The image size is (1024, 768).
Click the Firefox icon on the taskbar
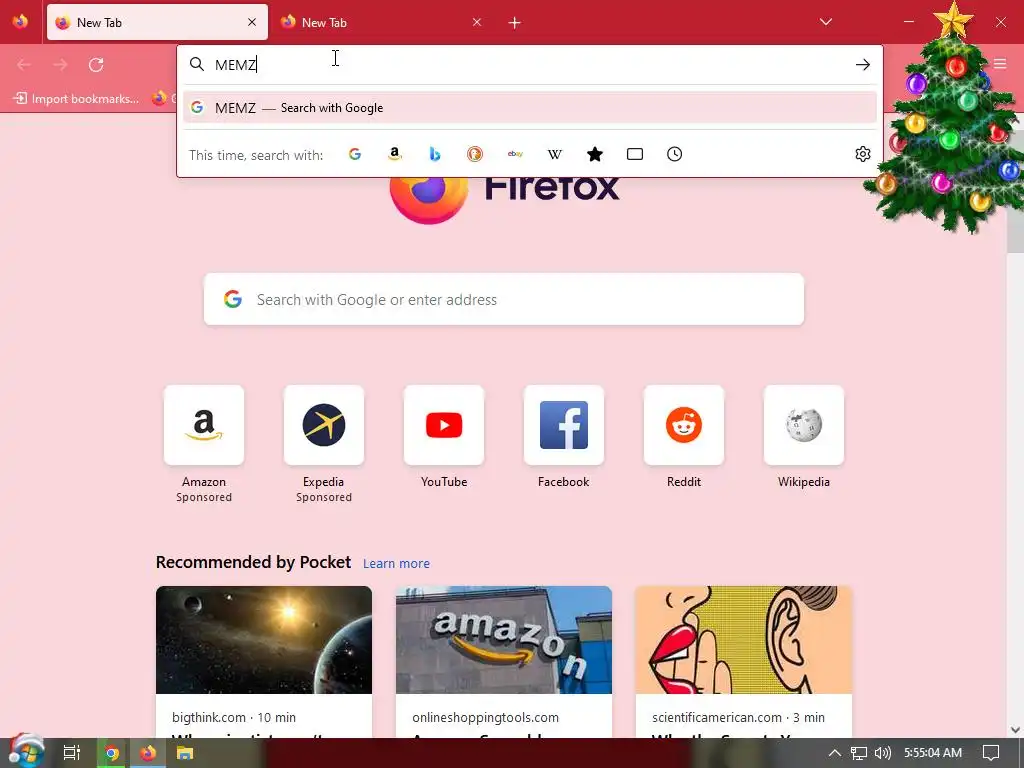[x=148, y=753]
